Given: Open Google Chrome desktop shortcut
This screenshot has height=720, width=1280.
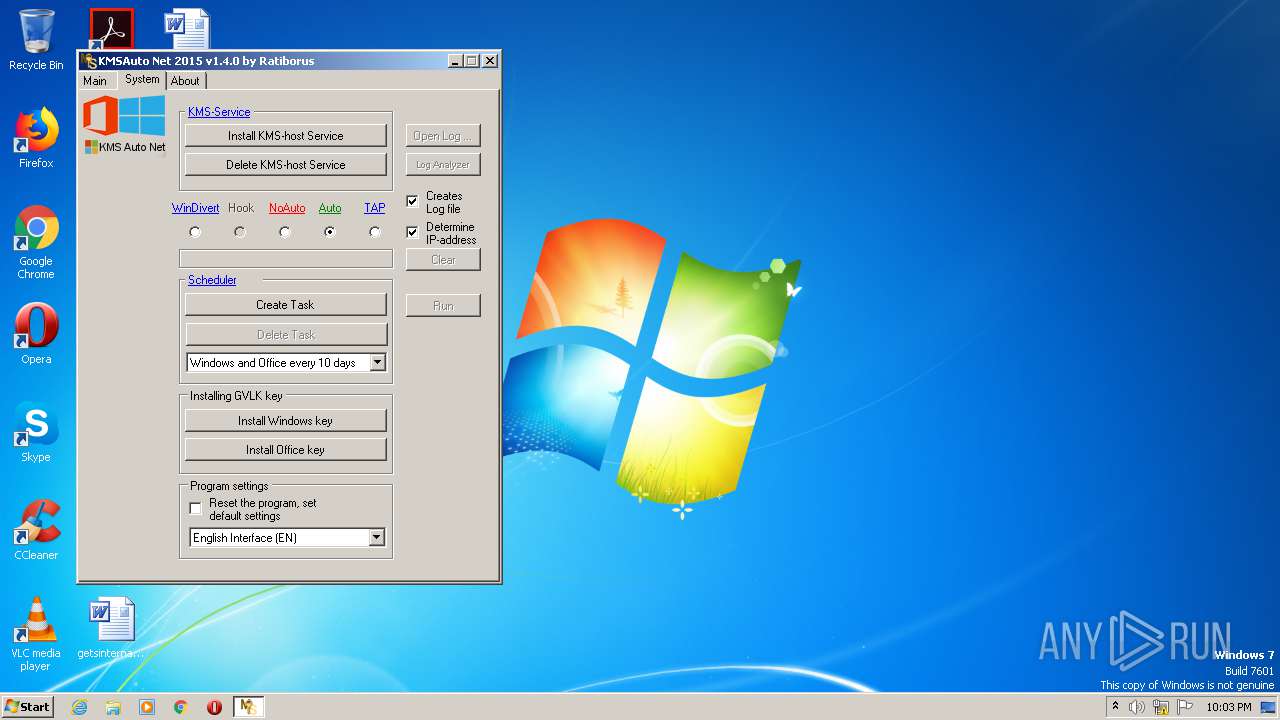Looking at the screenshot, I should click(36, 243).
